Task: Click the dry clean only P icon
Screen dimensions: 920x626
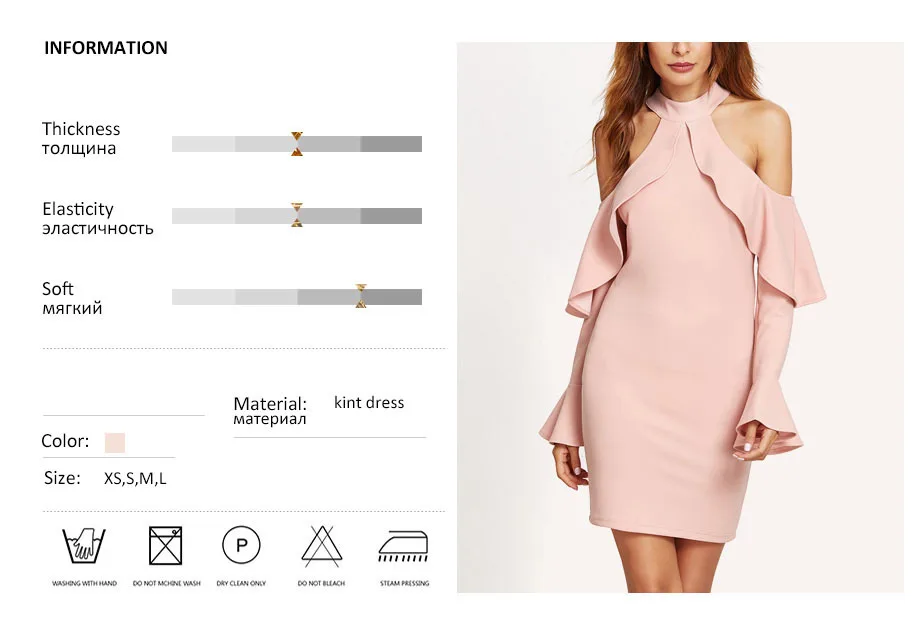Action: [x=241, y=545]
